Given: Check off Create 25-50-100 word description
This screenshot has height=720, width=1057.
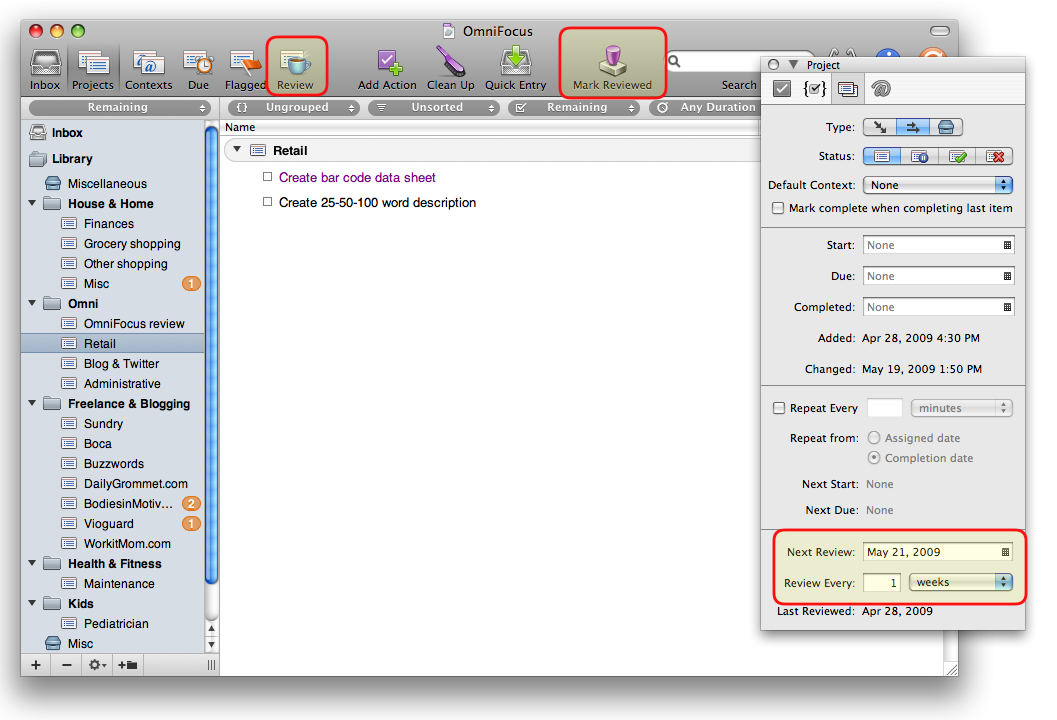Looking at the screenshot, I should coord(268,202).
